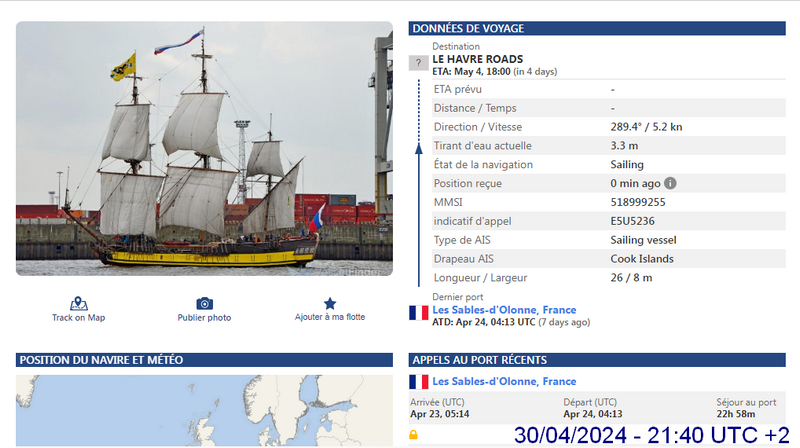Click the Publier photo camera icon
This screenshot has width=800, height=448.
(205, 304)
